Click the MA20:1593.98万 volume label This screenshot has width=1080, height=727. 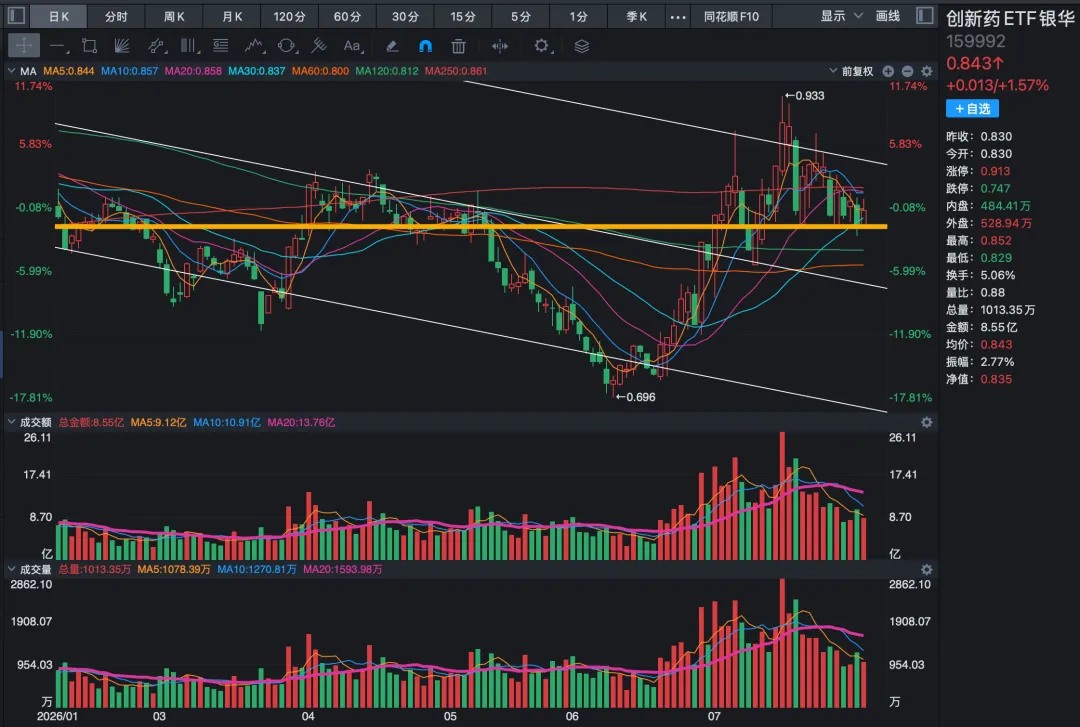coord(342,569)
